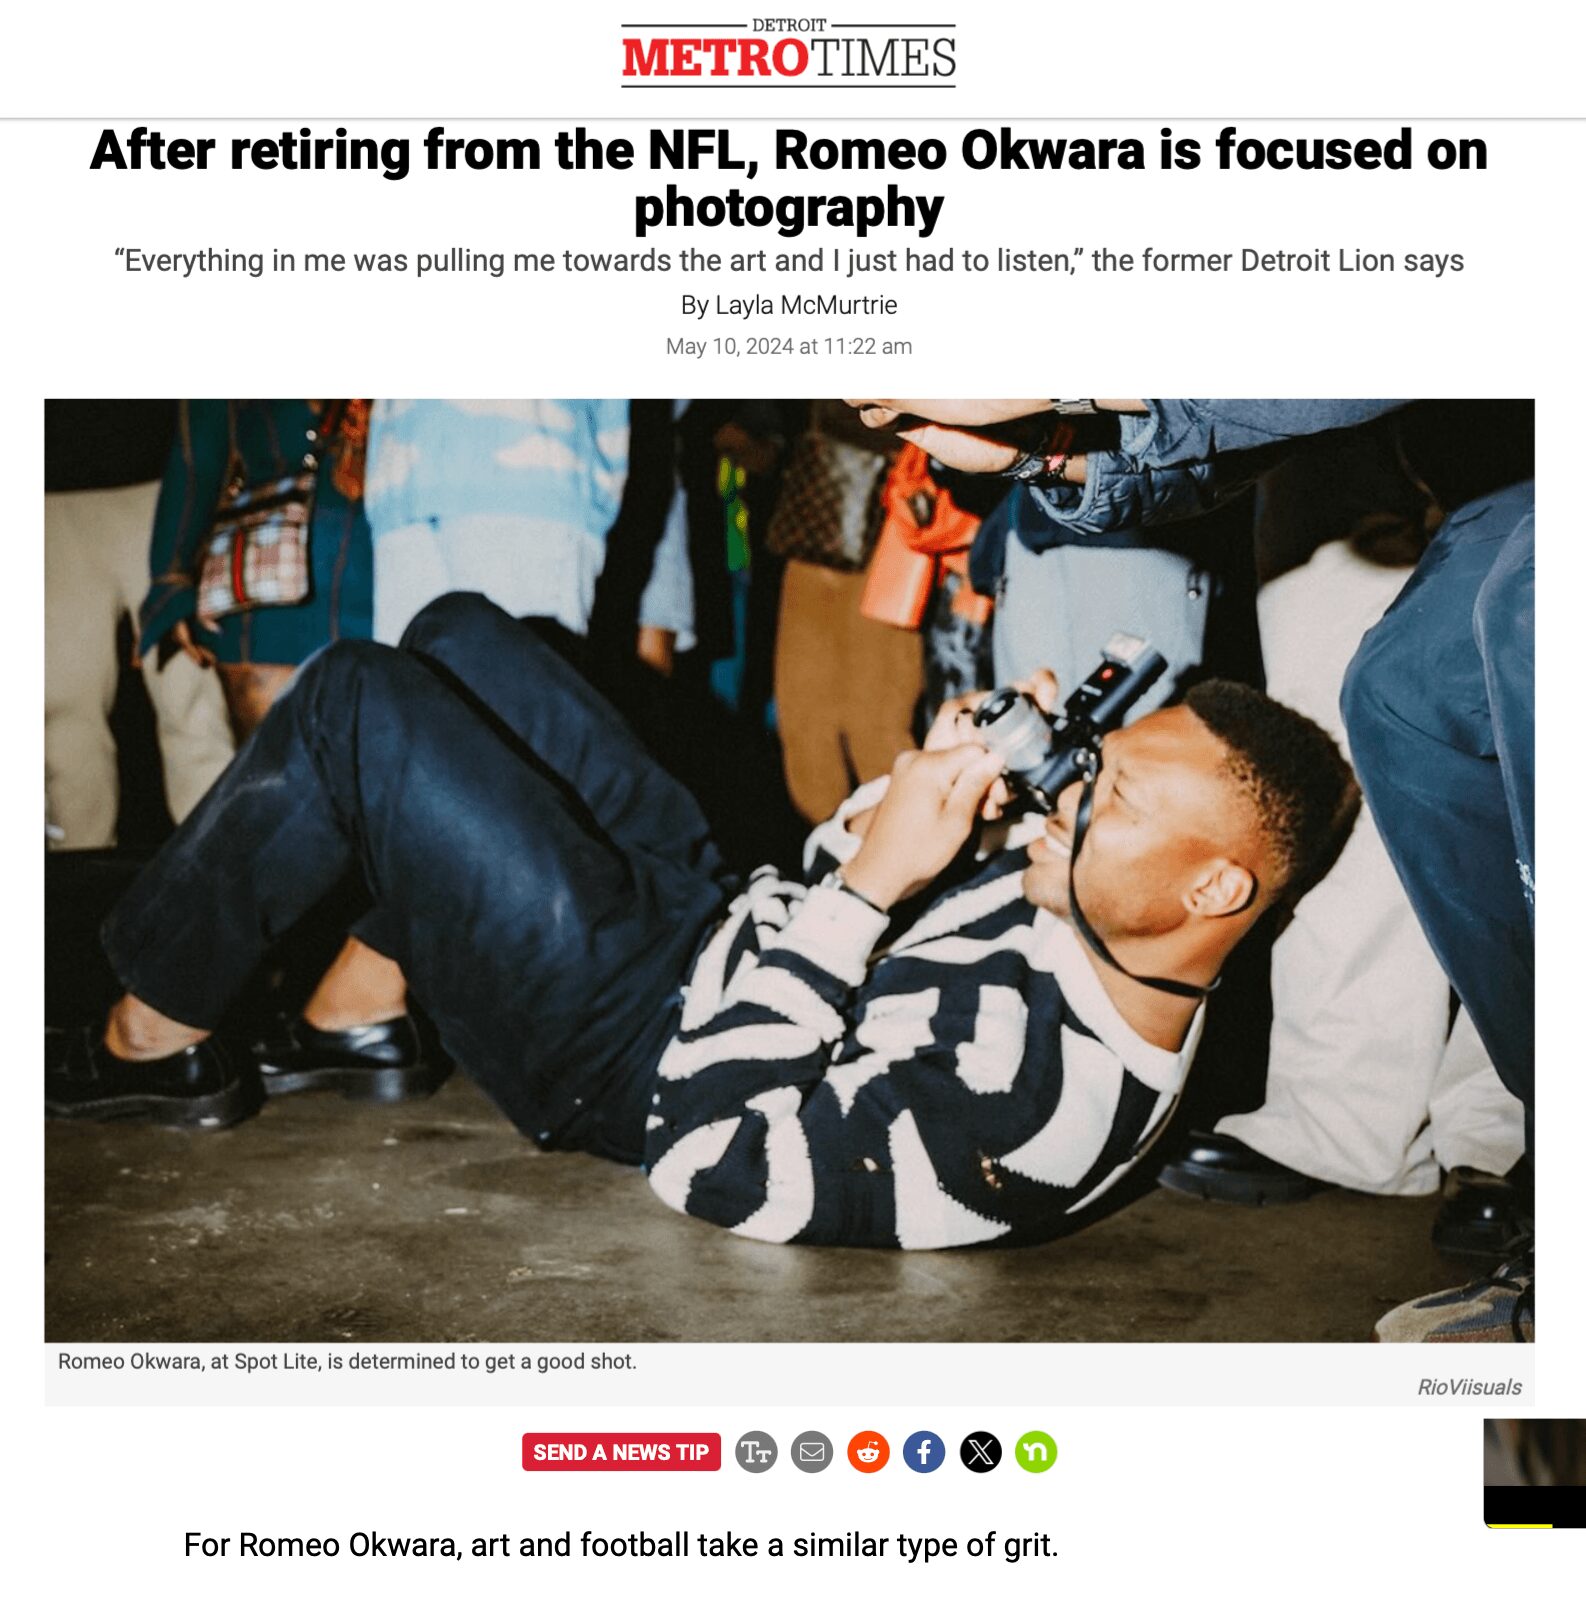1586x1602 pixels.
Task: Click the Spot Lite photo caption text
Action: (x=347, y=1361)
